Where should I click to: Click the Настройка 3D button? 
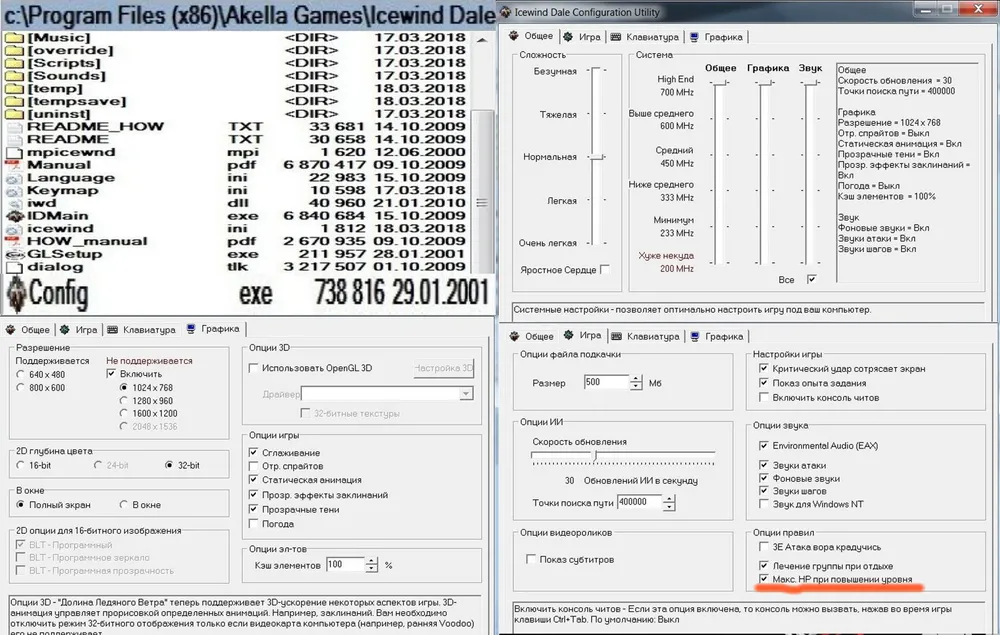pos(444,368)
